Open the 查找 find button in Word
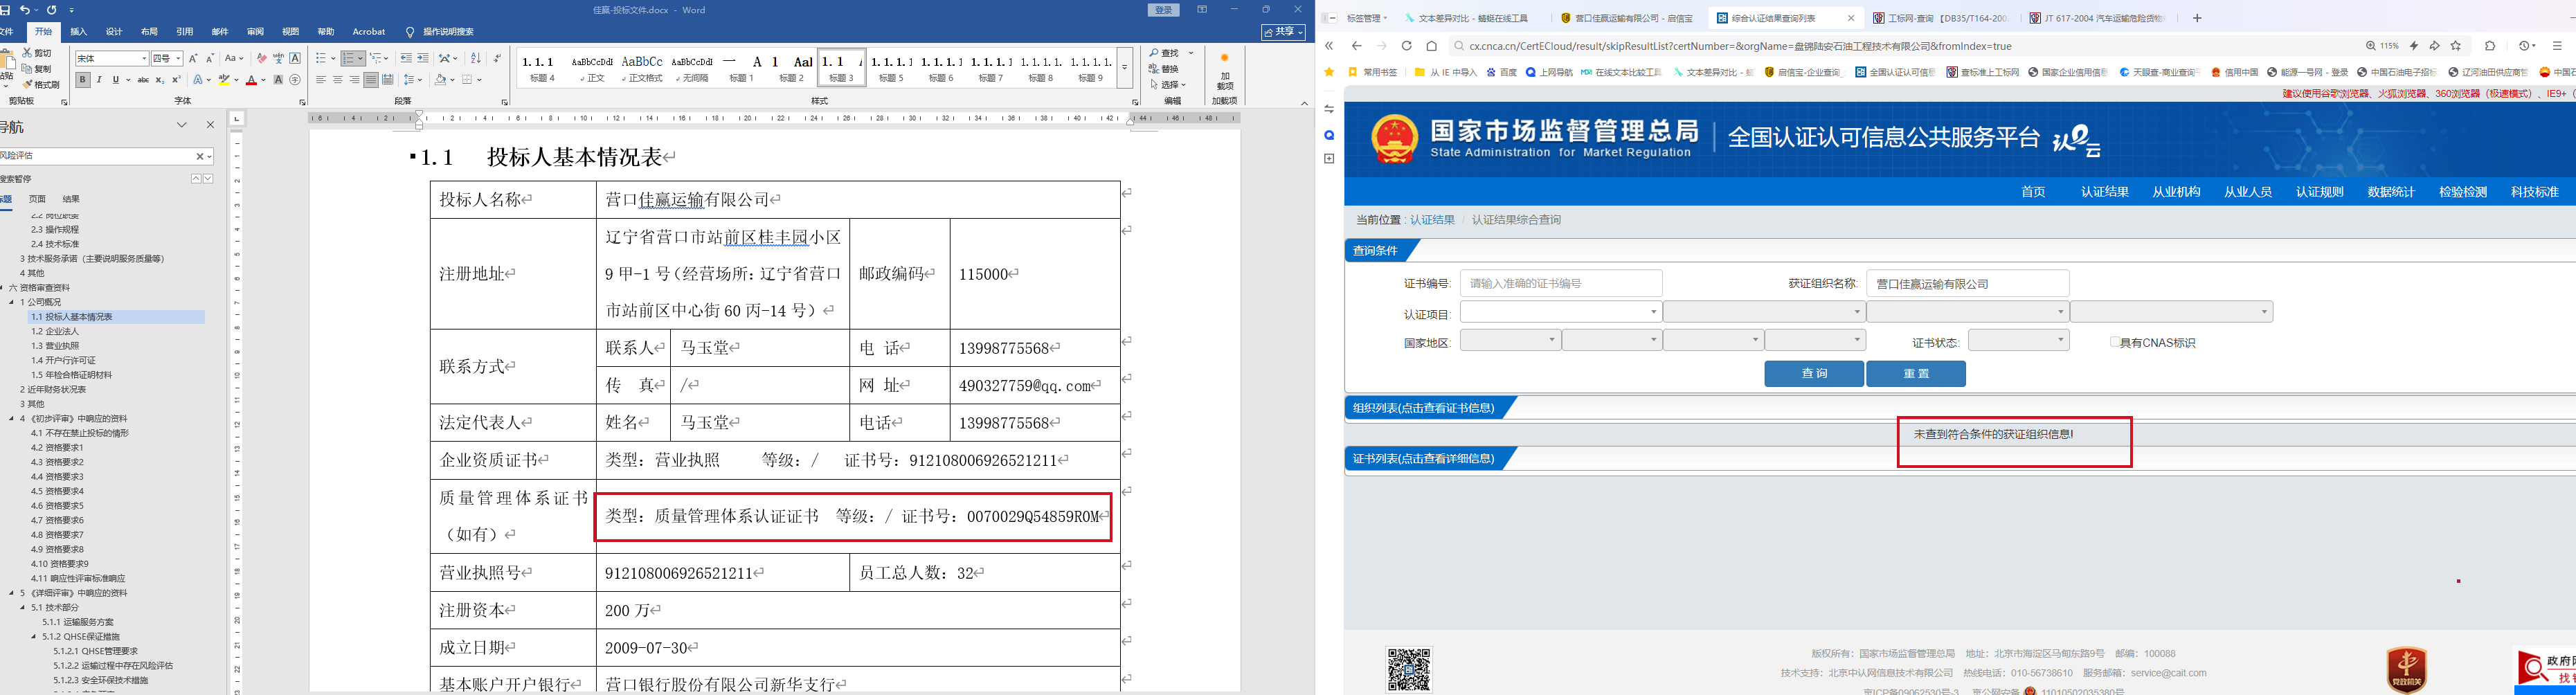The height and width of the screenshot is (695, 2576). pos(1164,53)
